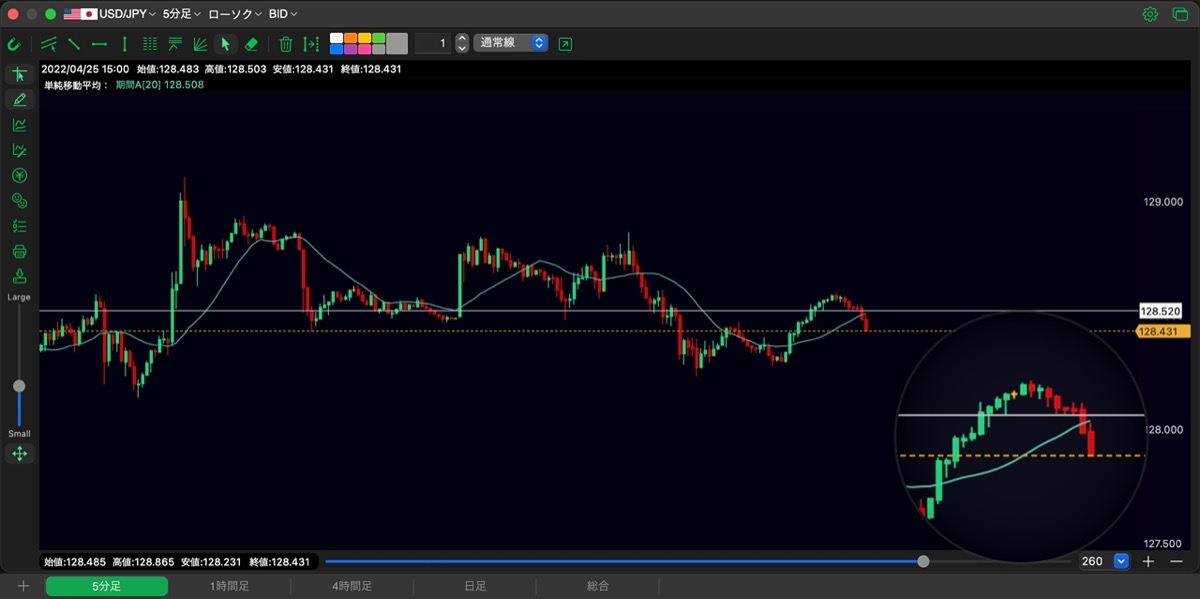Screen dimensions: 1200x599
Task: Click the four-arrow move icon in sidebar
Action: pos(19,454)
